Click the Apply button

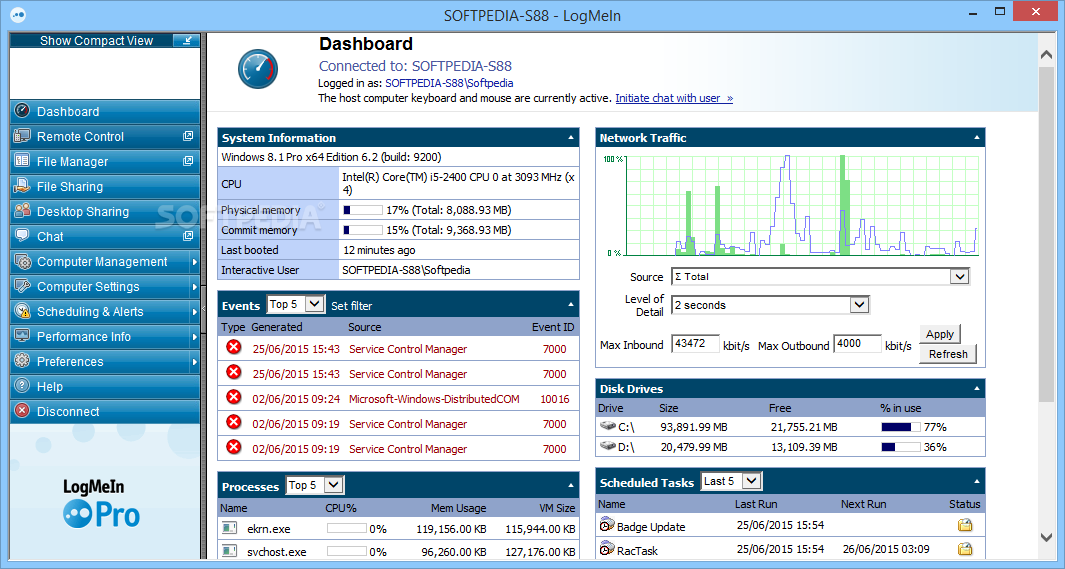[x=939, y=334]
